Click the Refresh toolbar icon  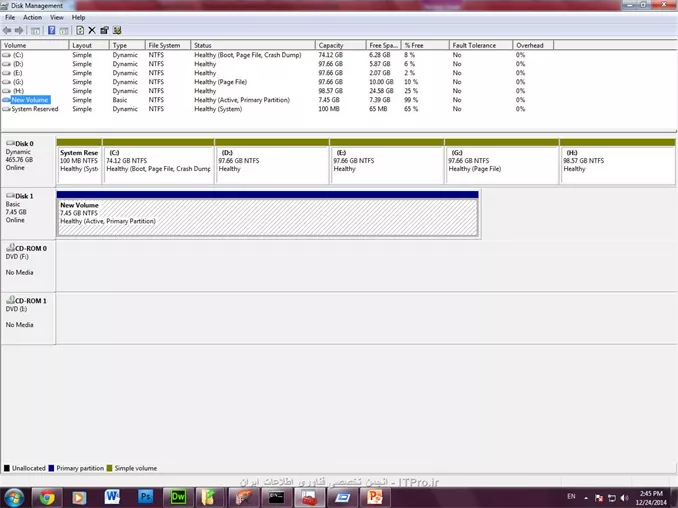coord(80,30)
